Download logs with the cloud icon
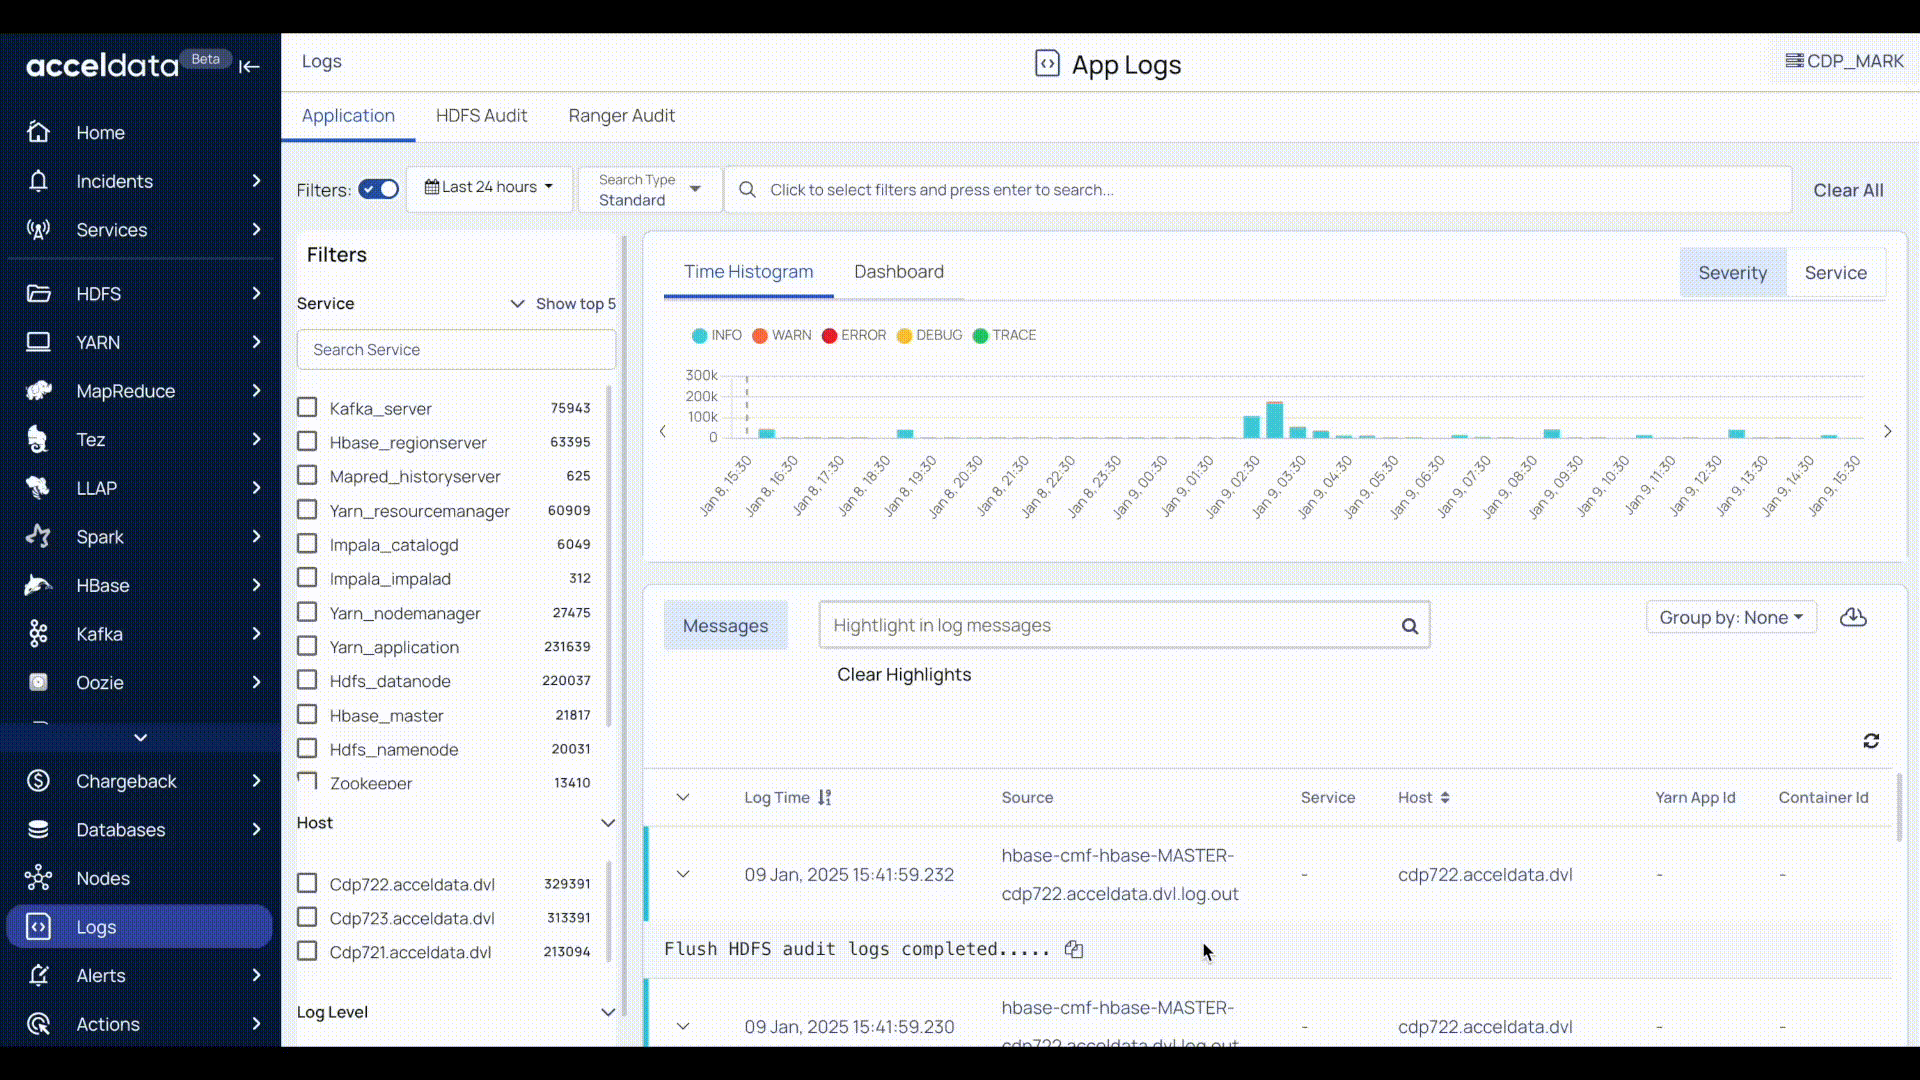Screen dimensions: 1920x1080 [x=1853, y=618]
